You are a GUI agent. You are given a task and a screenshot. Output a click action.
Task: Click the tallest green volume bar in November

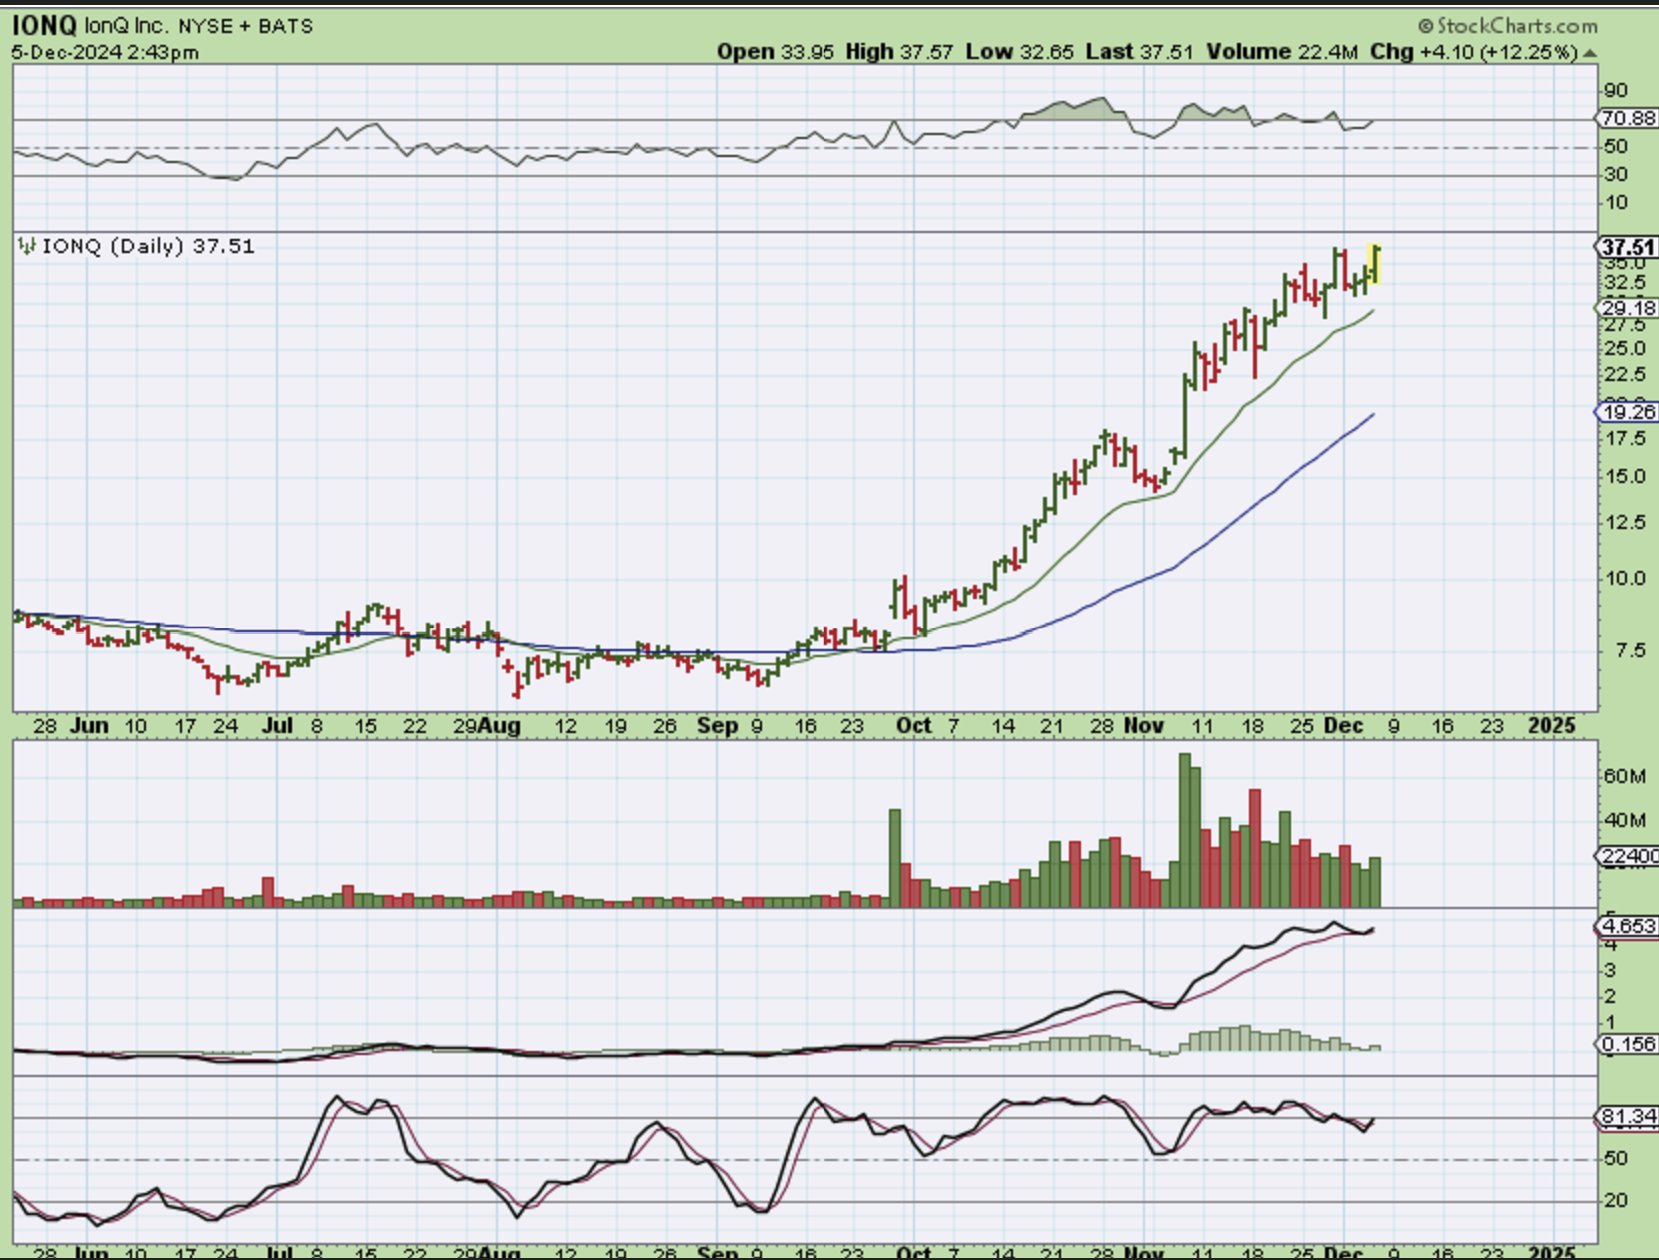(1185, 830)
